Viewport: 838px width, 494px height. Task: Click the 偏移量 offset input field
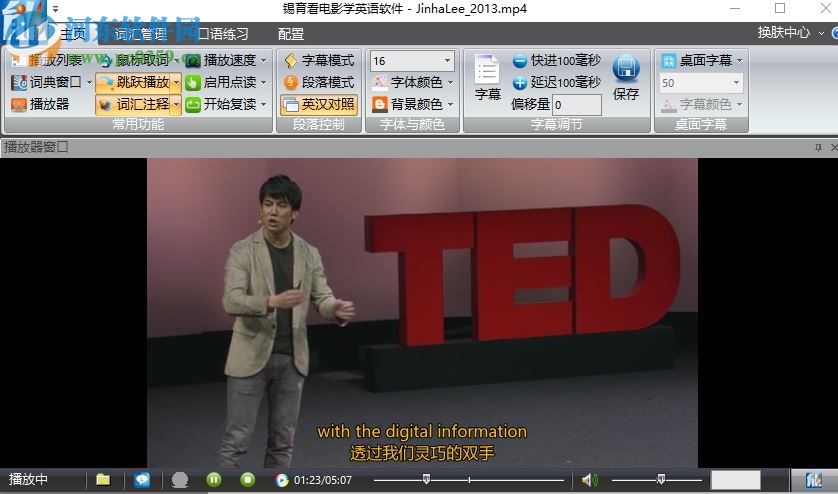[x=577, y=105]
